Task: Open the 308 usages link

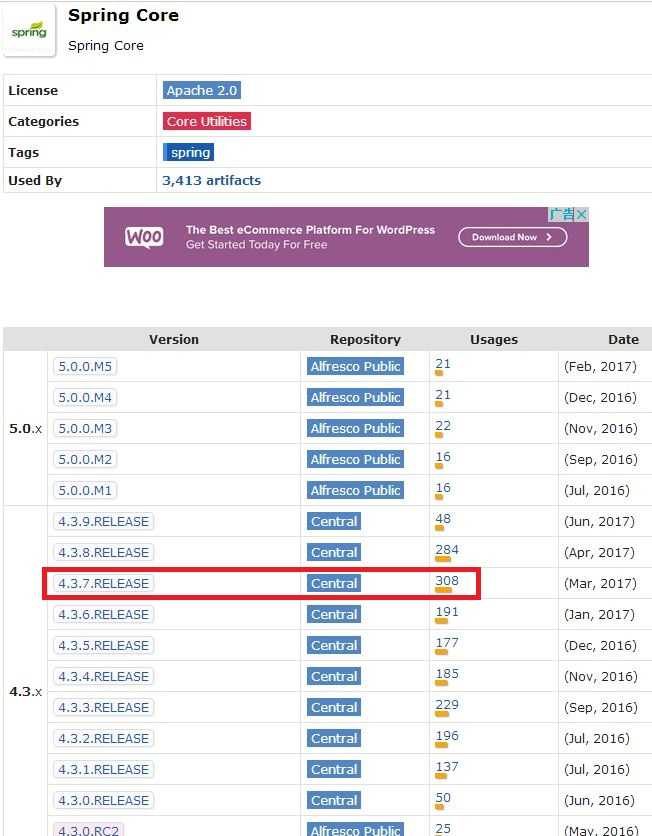Action: [447, 580]
